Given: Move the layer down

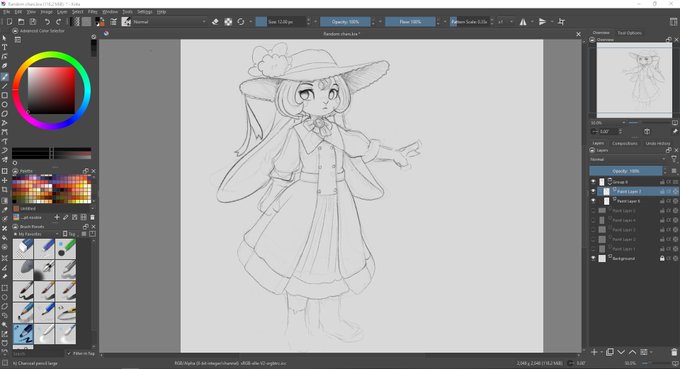Looking at the screenshot, I should [x=621, y=352].
